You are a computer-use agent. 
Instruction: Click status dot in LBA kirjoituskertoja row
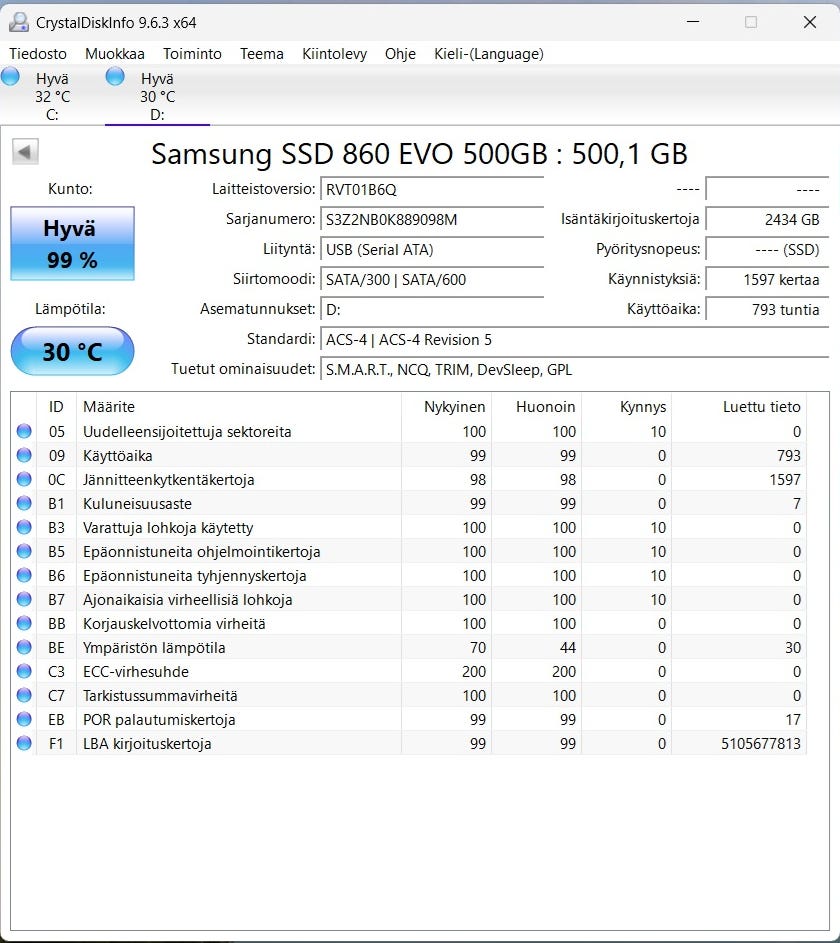click(24, 743)
